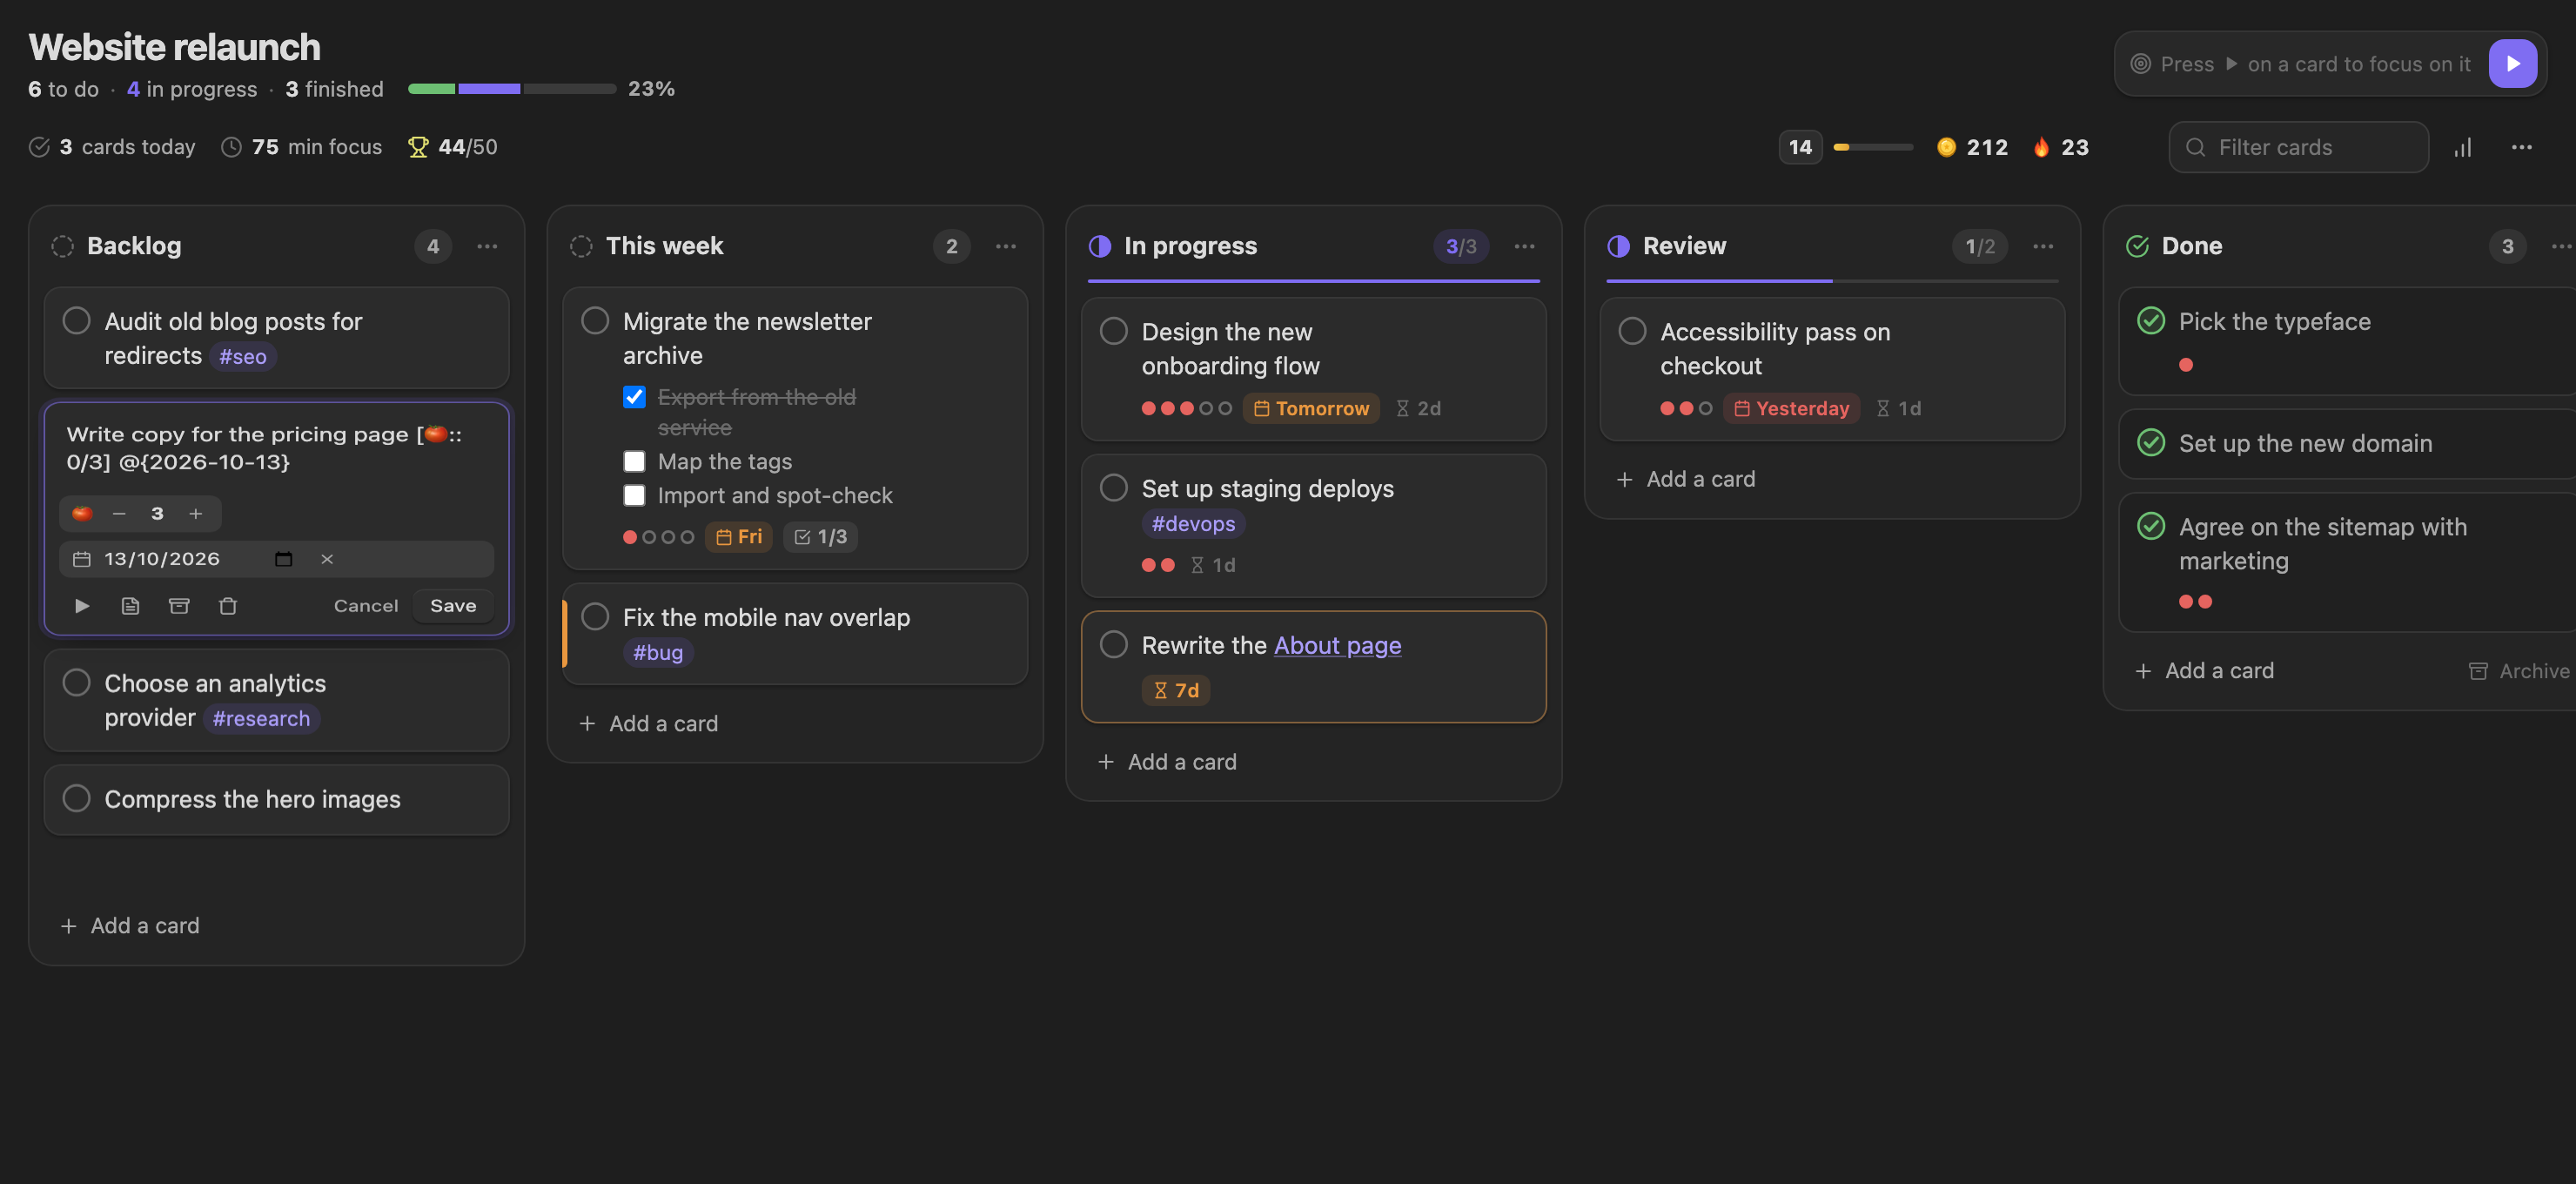
Task: Add a card to Done
Action: [x=2205, y=671]
